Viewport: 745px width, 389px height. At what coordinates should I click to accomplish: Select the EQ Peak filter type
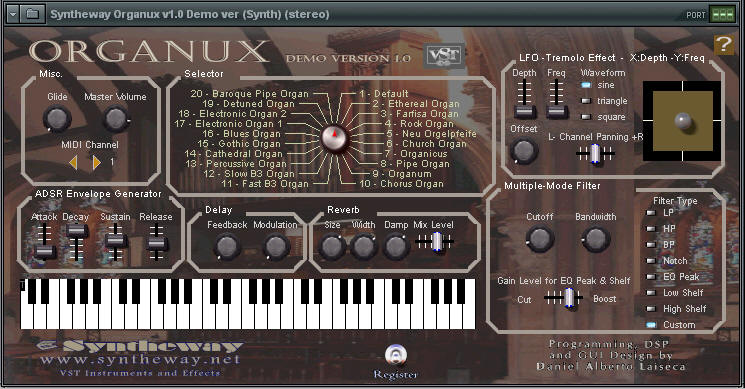coord(651,277)
